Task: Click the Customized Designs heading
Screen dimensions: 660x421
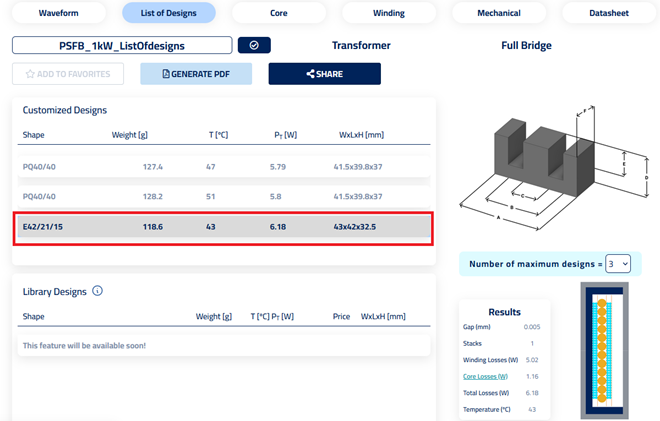Action: 65,110
